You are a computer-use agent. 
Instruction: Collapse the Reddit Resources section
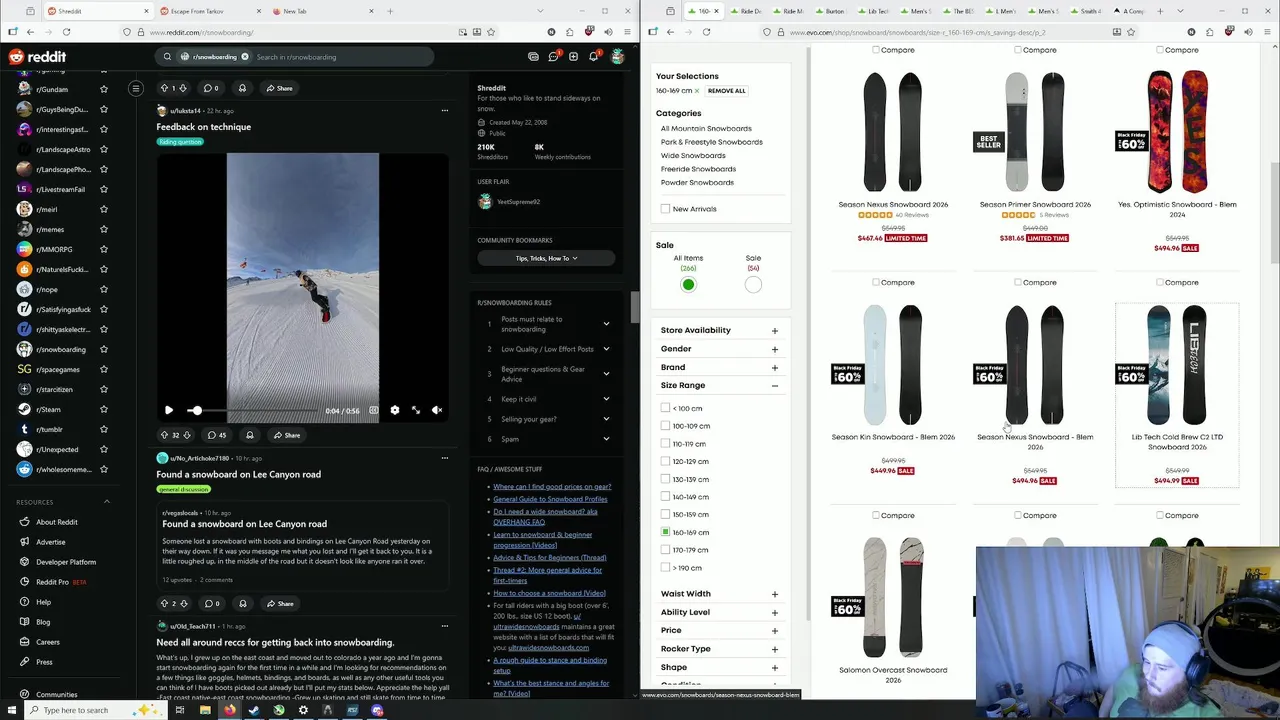click(107, 502)
